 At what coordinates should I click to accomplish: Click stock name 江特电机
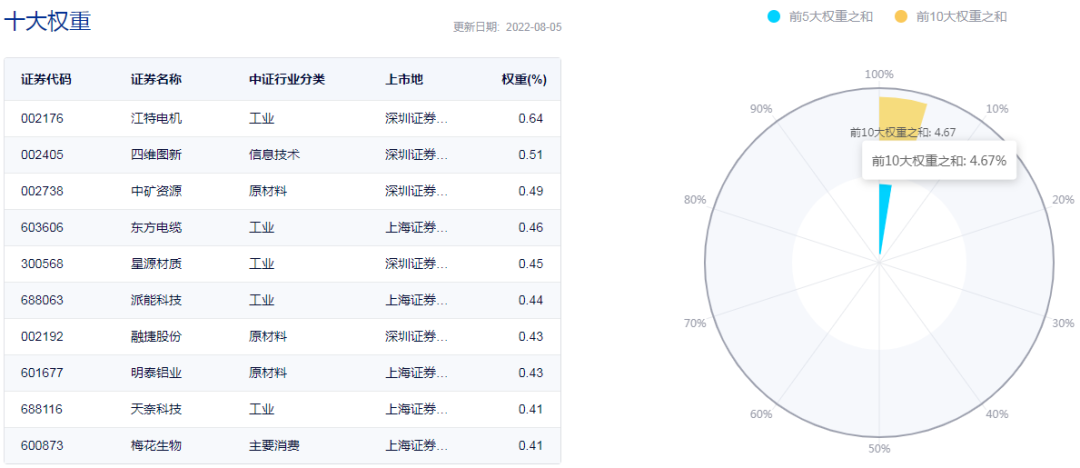(x=156, y=119)
